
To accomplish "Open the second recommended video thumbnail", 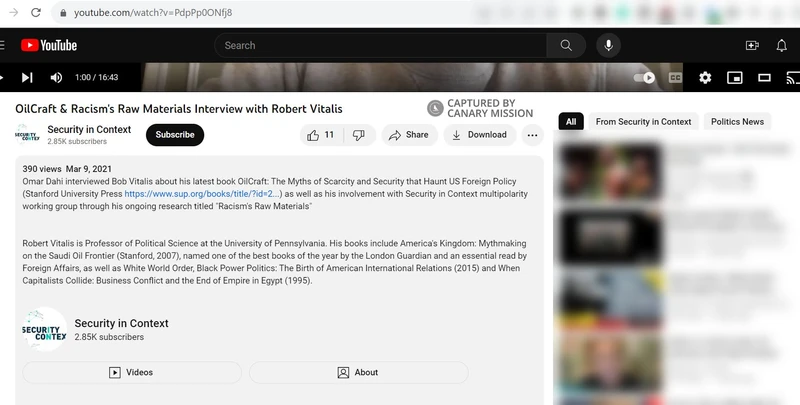I will coord(610,237).
